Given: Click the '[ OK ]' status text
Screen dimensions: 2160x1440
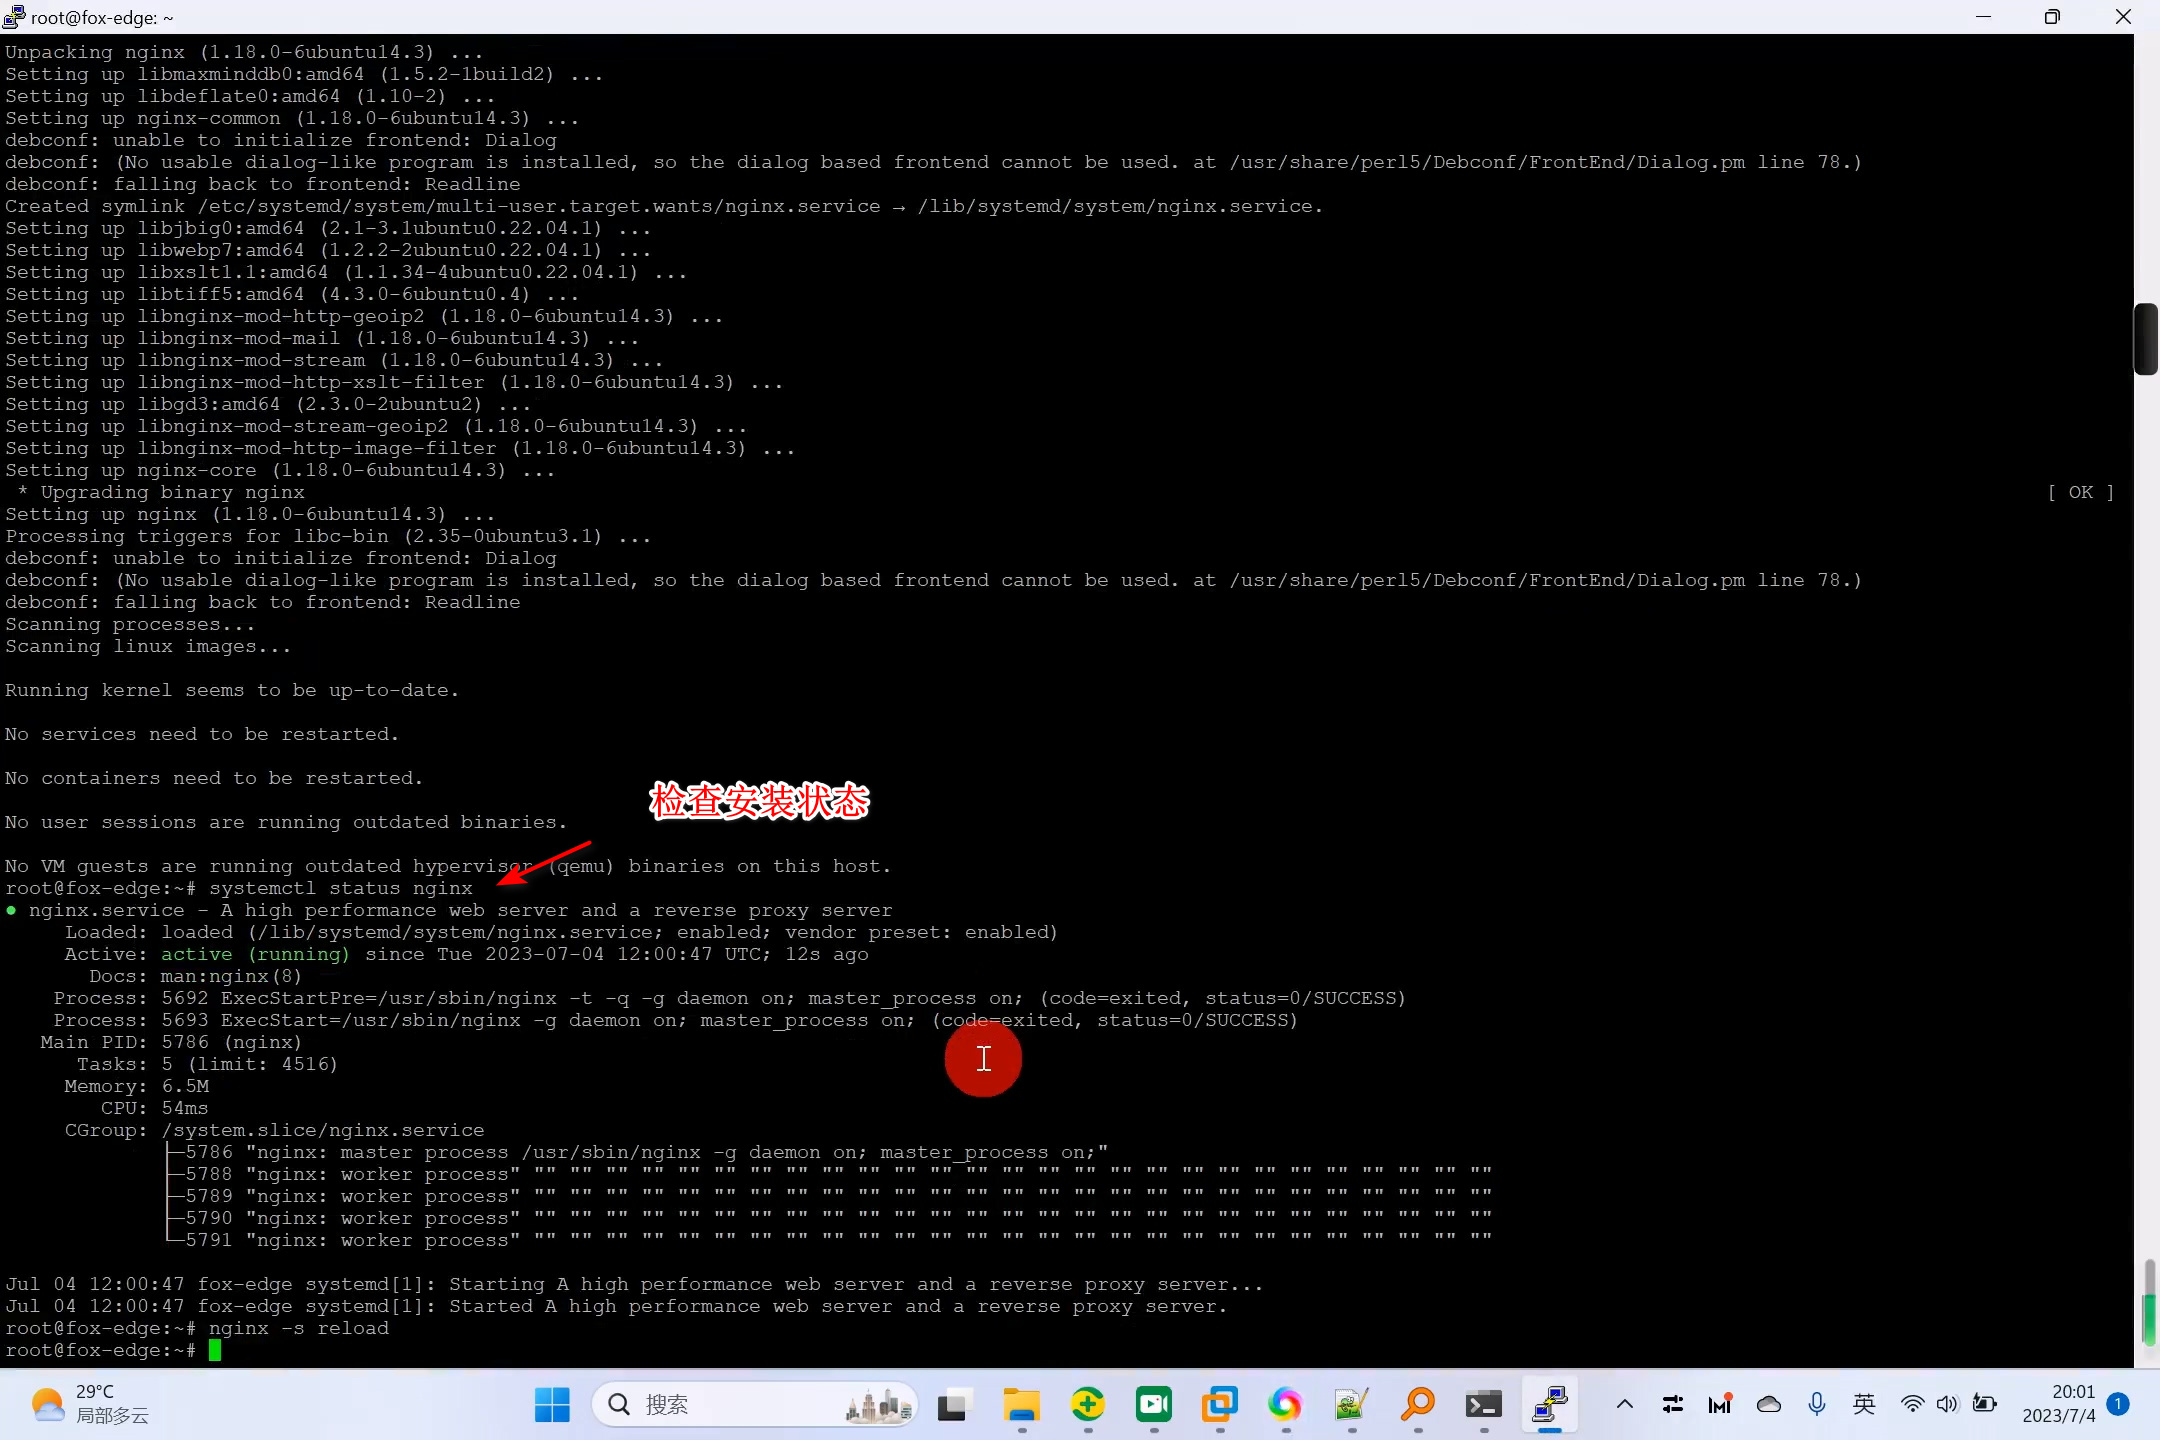Looking at the screenshot, I should (x=2081, y=492).
